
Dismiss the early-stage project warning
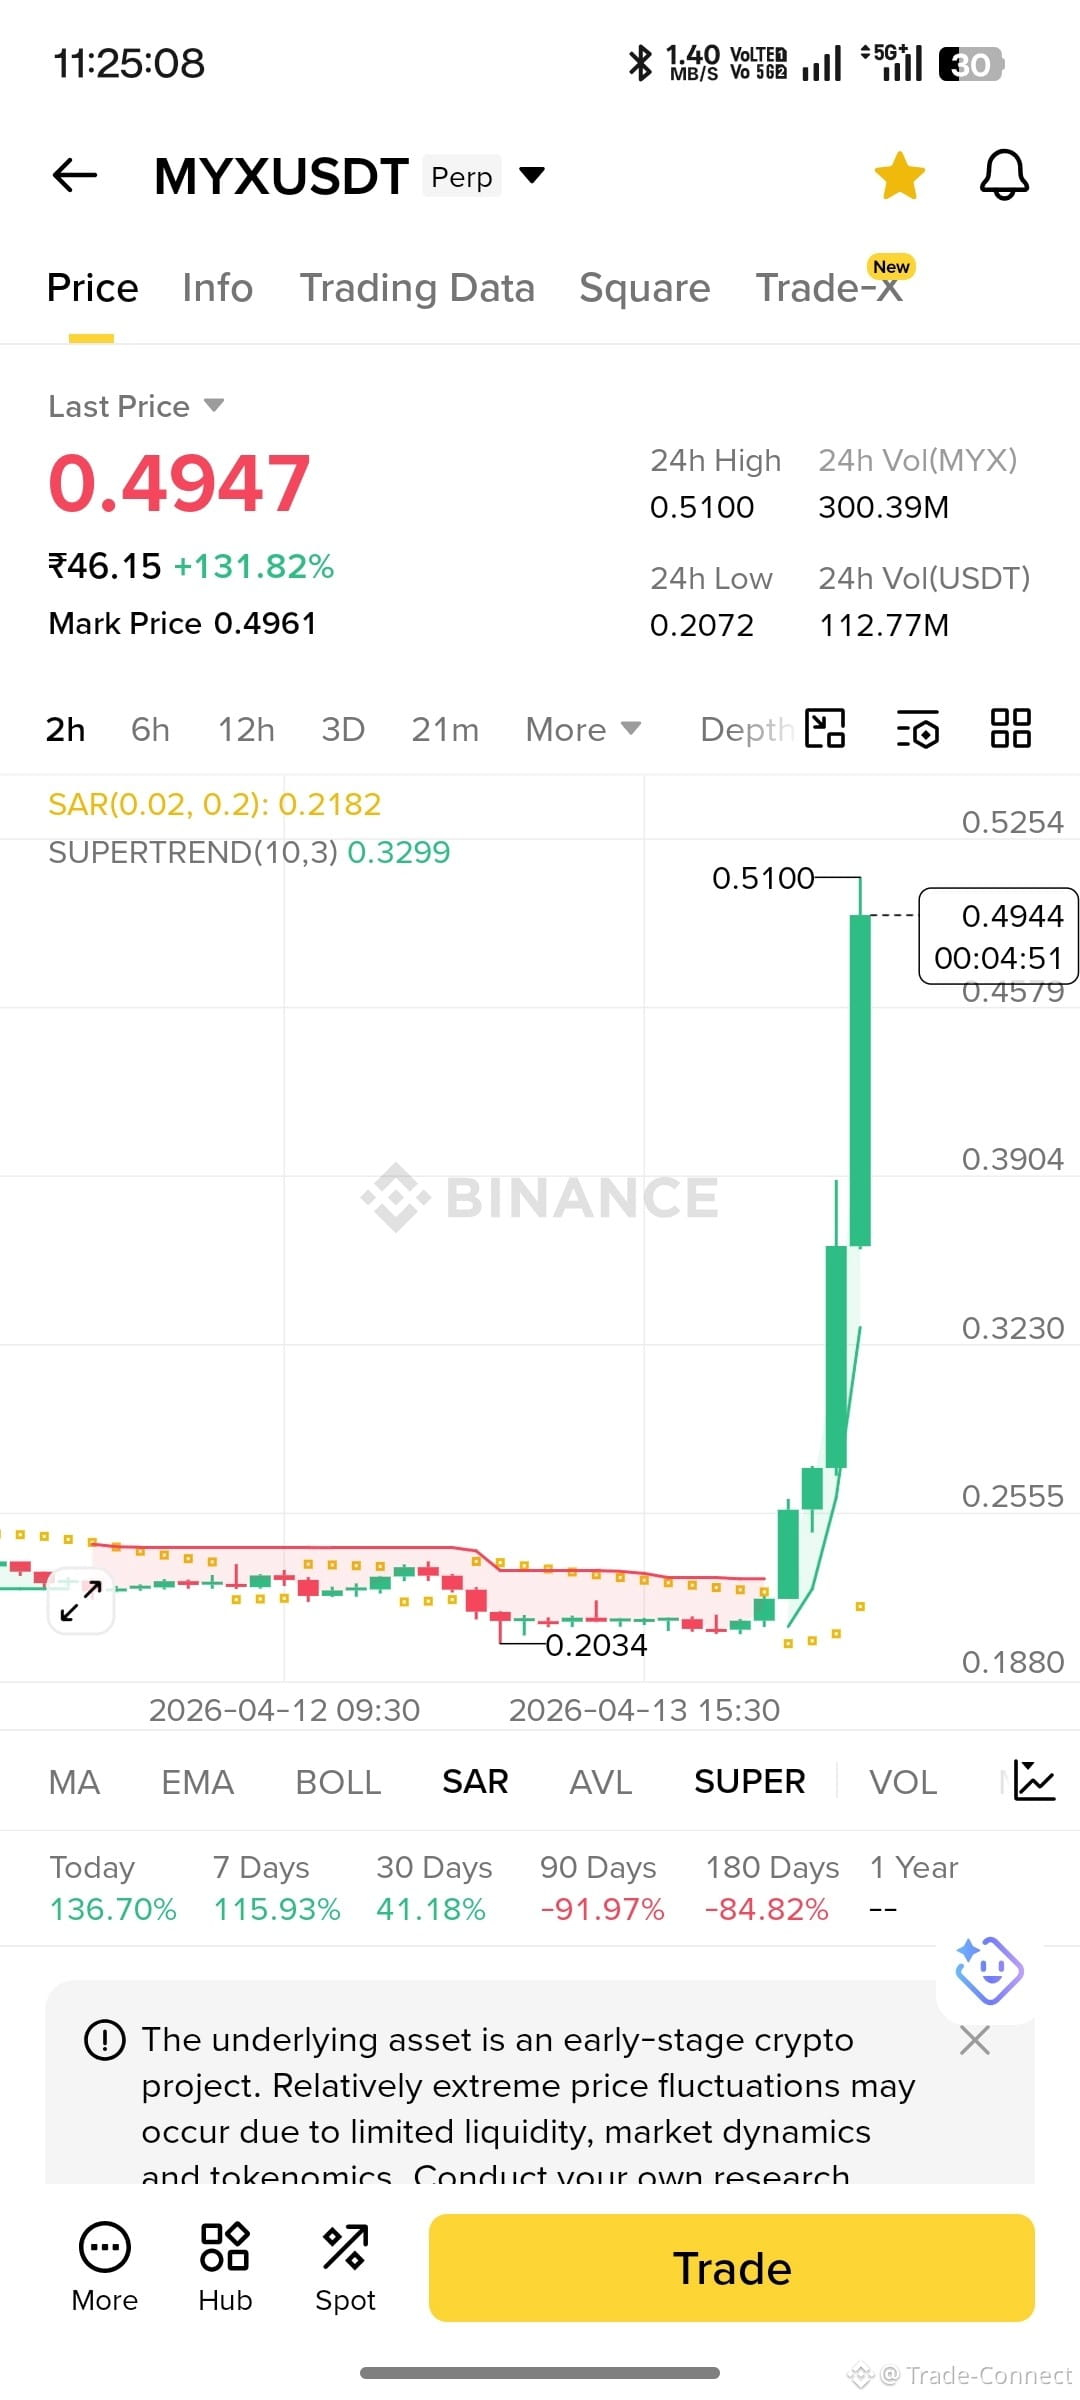[x=975, y=2040]
